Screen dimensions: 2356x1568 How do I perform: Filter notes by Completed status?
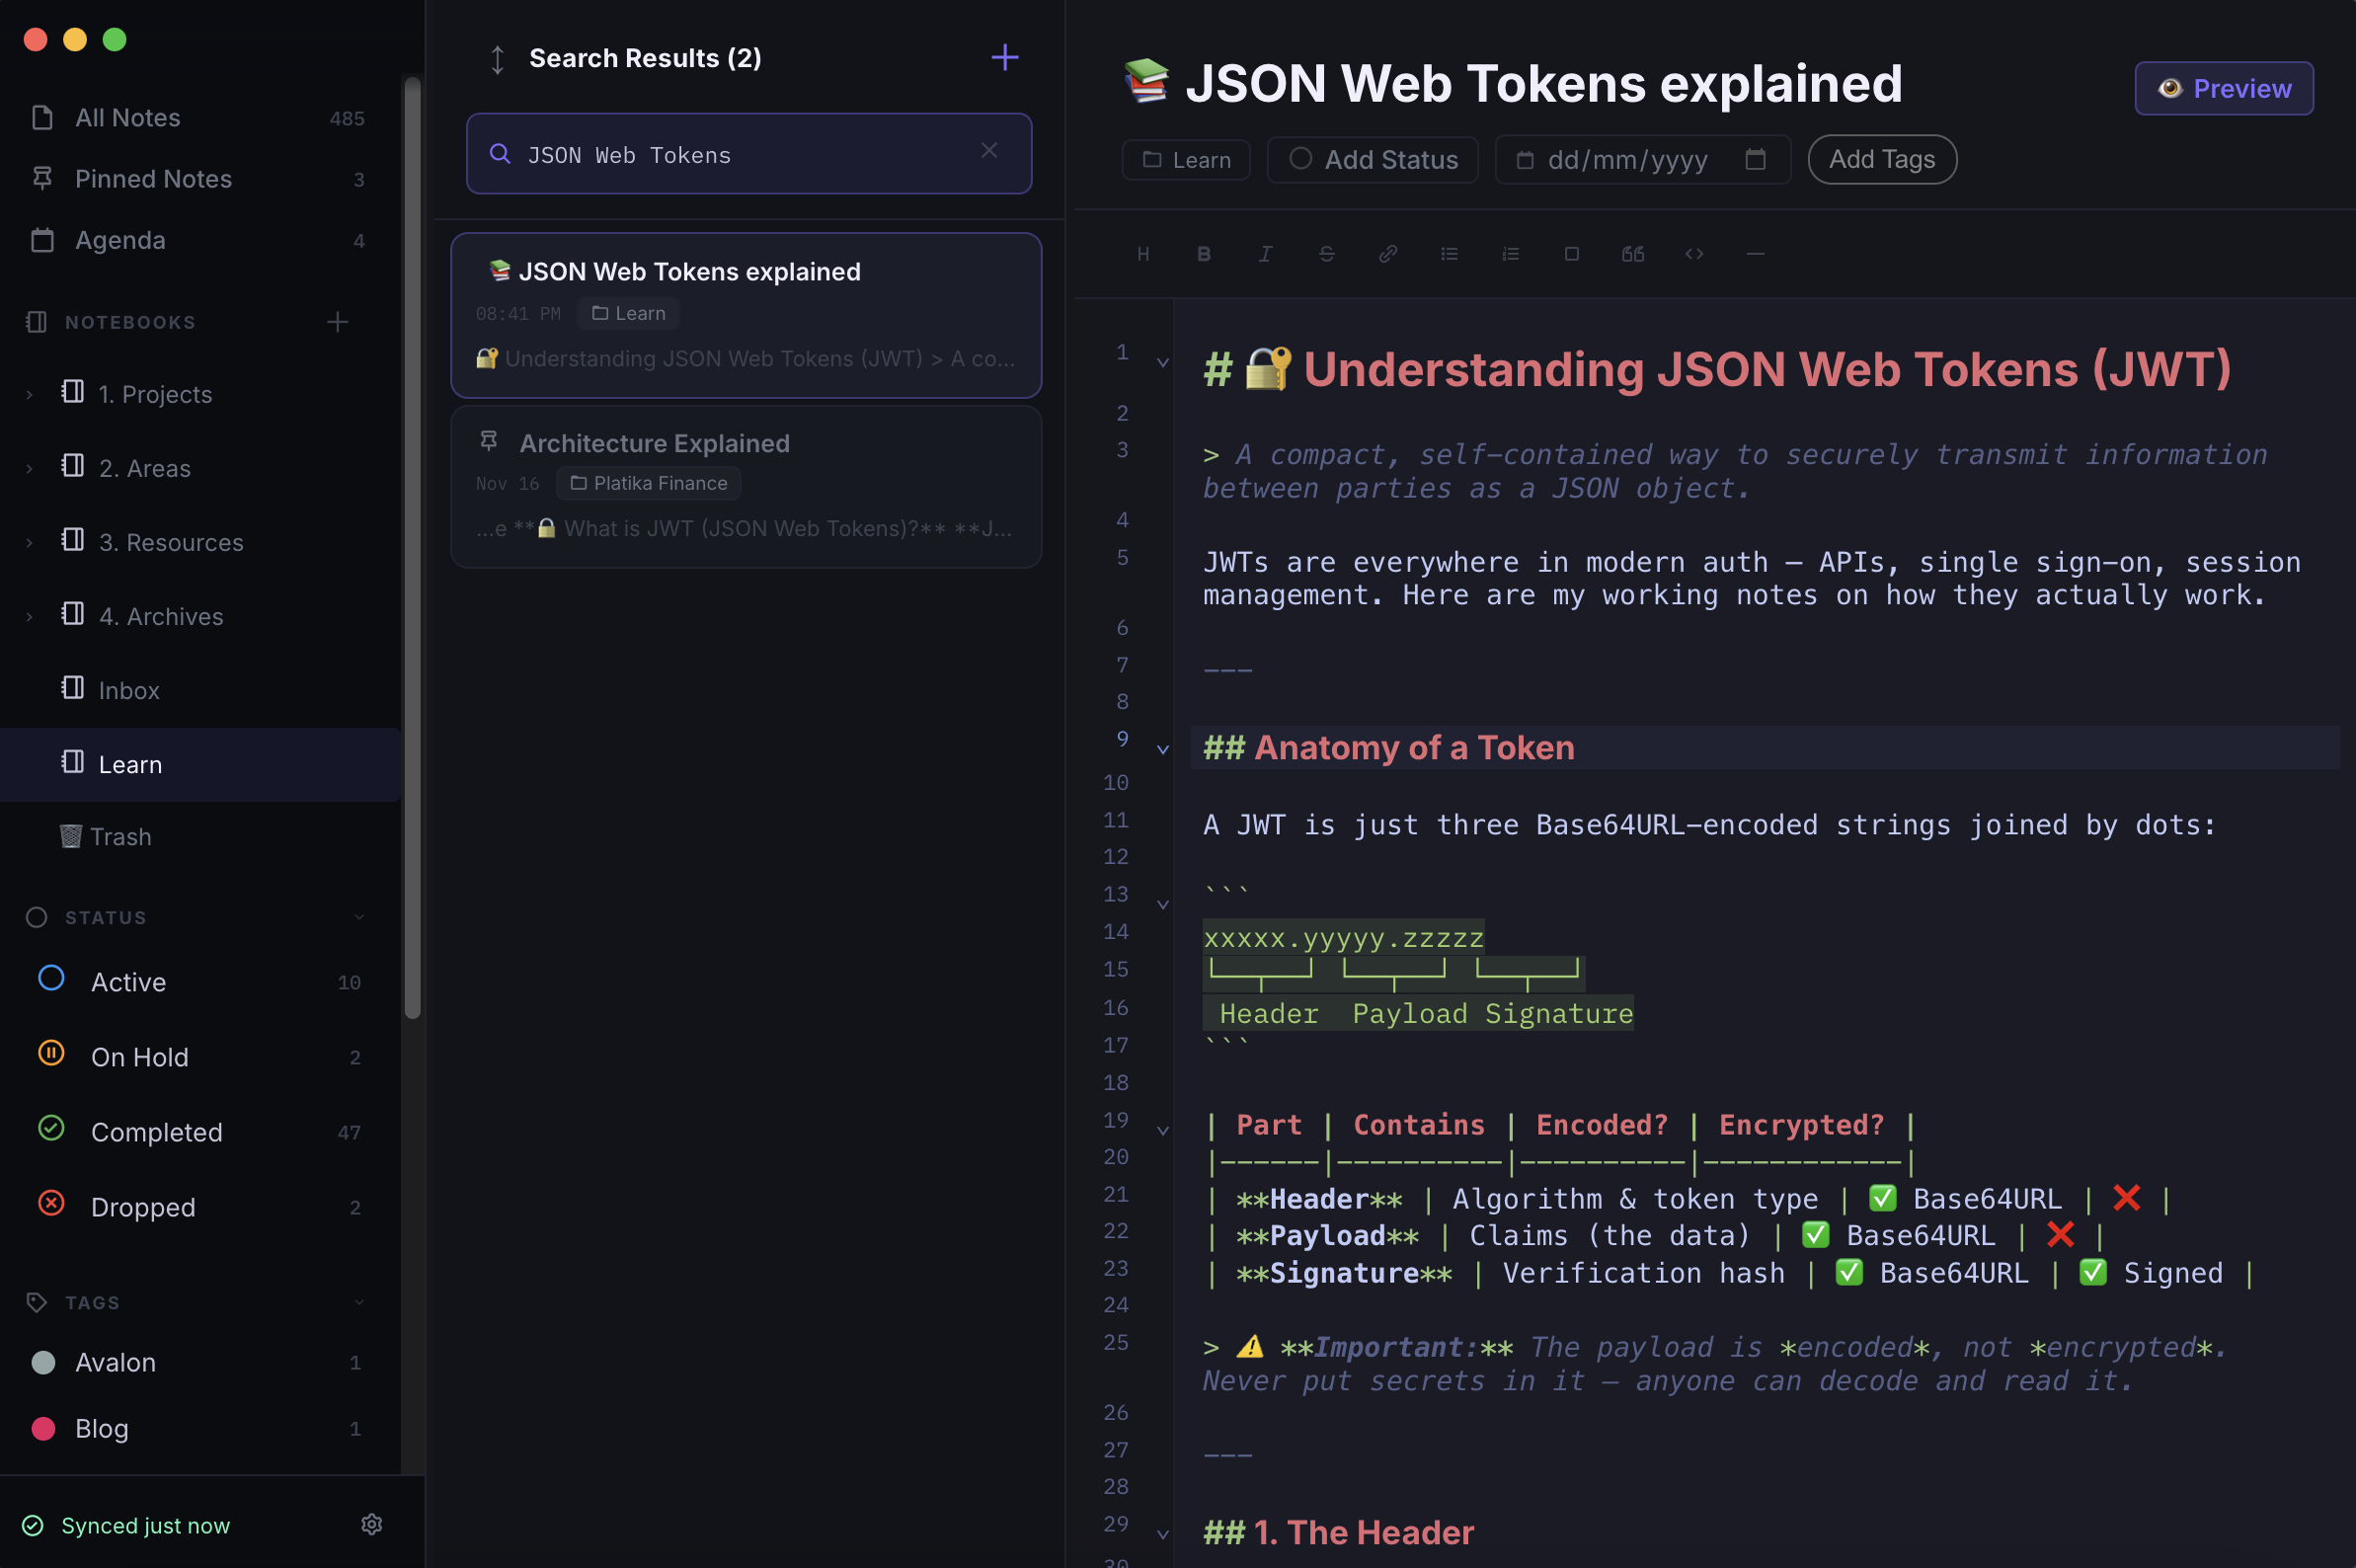click(x=200, y=1132)
